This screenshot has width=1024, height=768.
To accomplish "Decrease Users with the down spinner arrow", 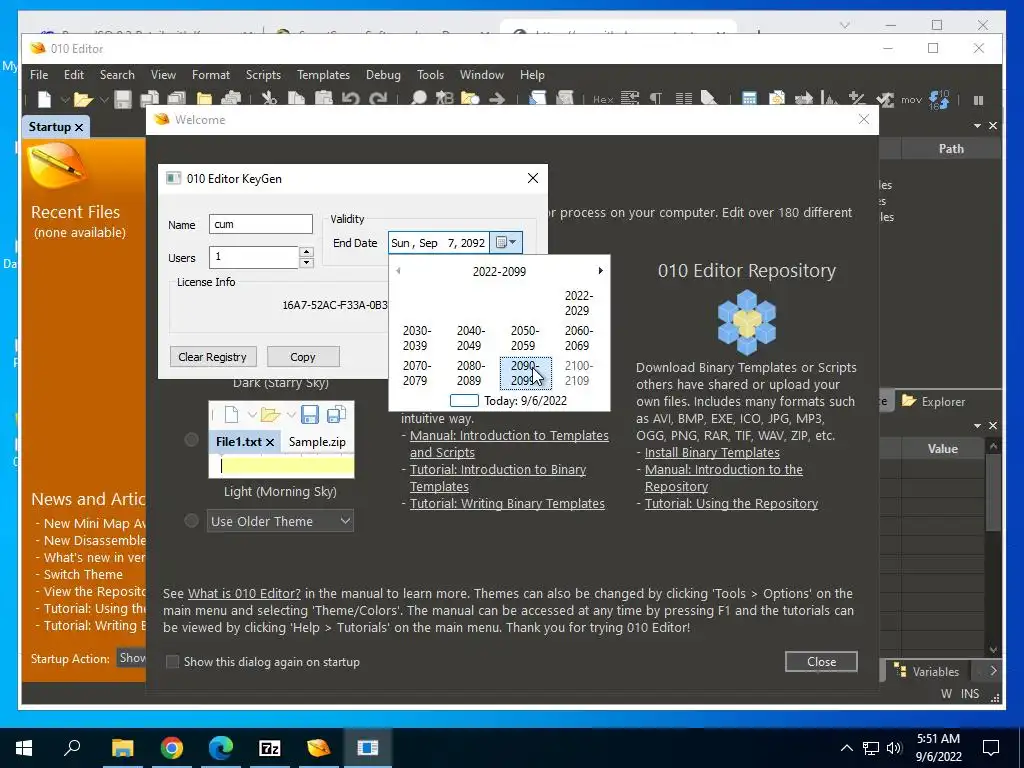I will [x=306, y=263].
